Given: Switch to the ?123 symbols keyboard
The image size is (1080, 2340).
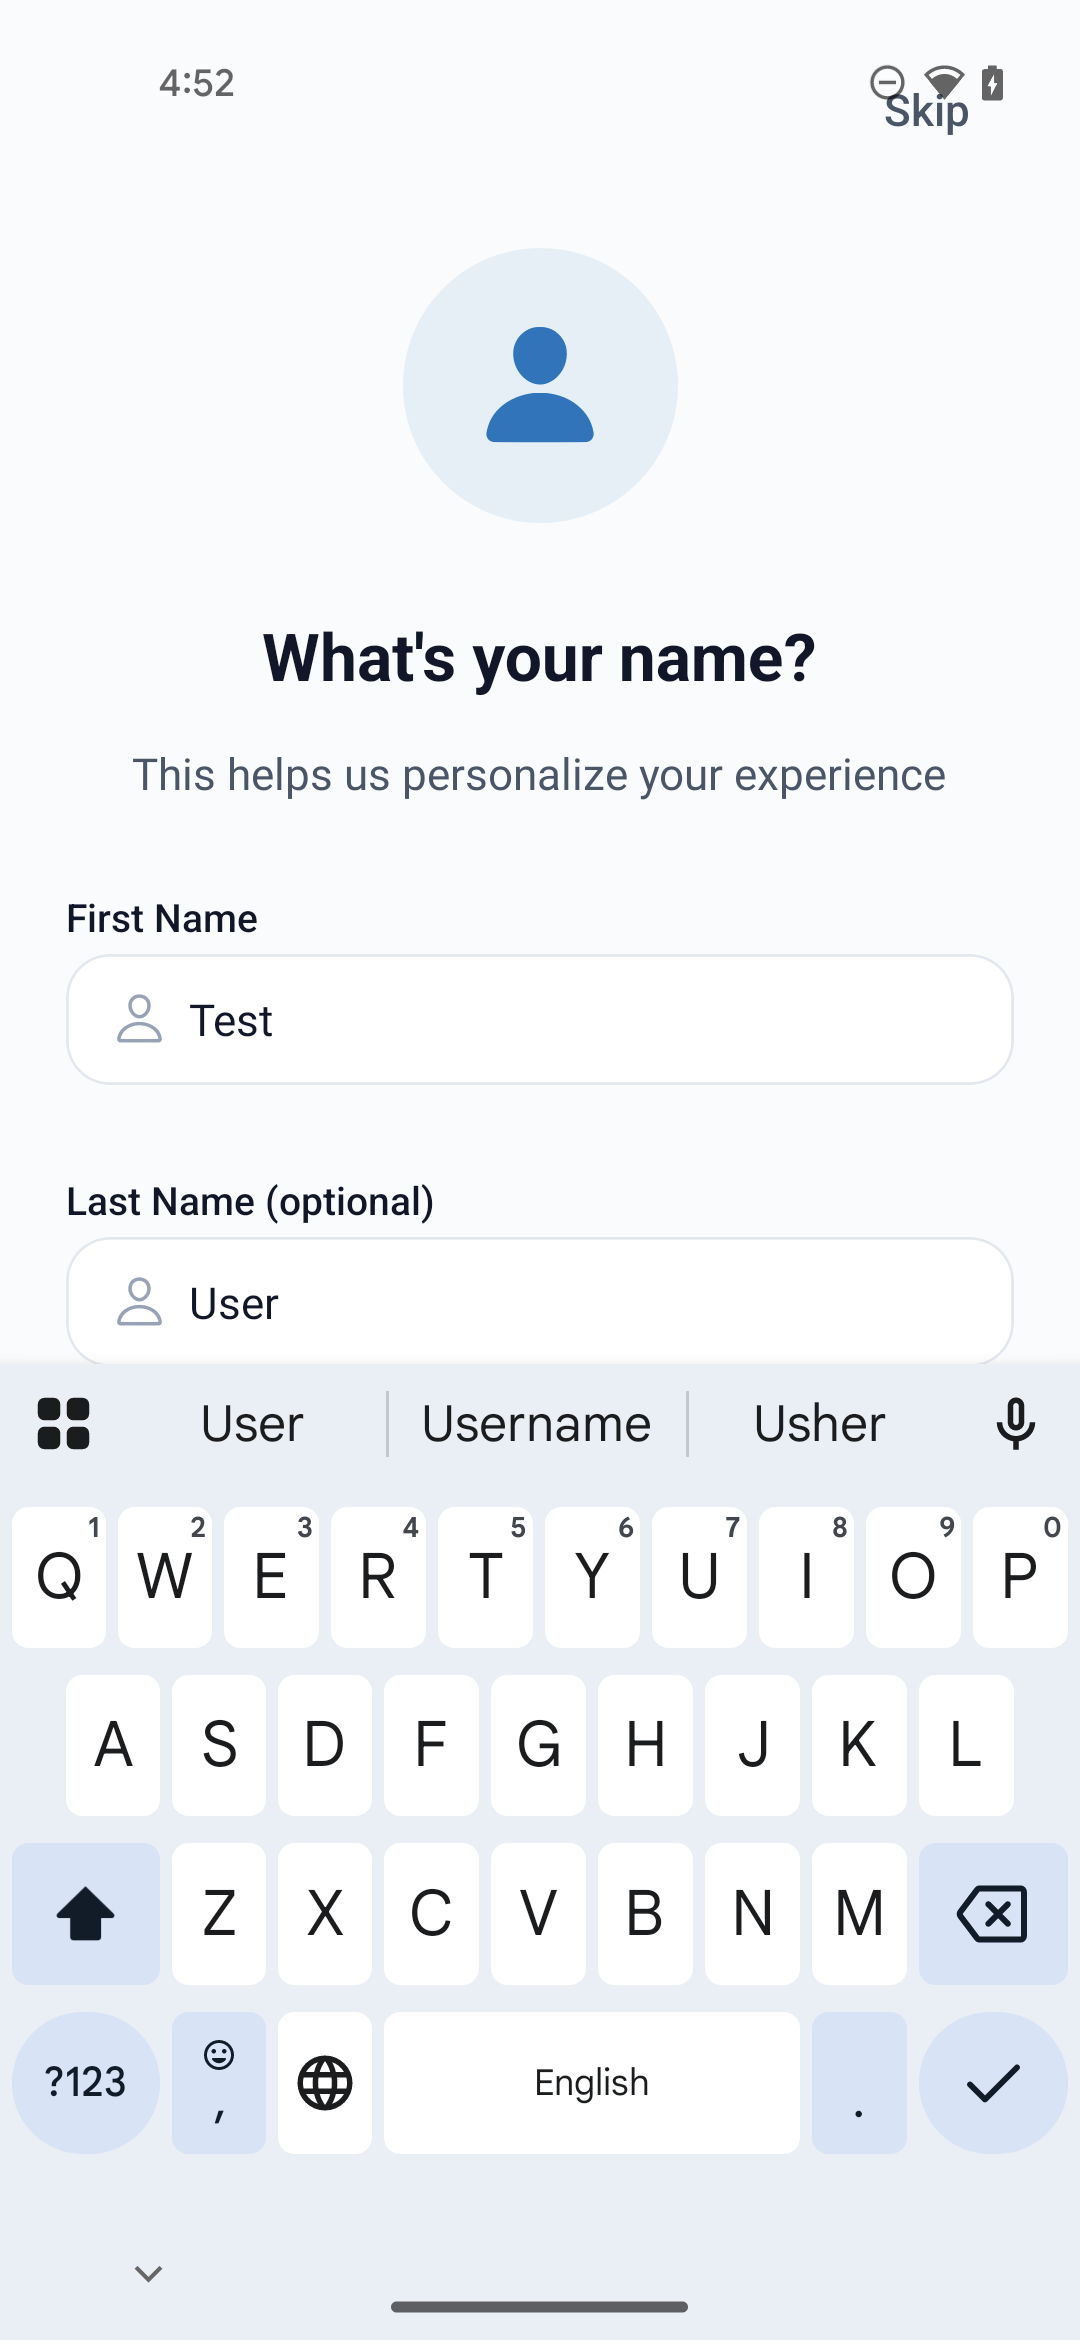Looking at the screenshot, I should [x=86, y=2083].
